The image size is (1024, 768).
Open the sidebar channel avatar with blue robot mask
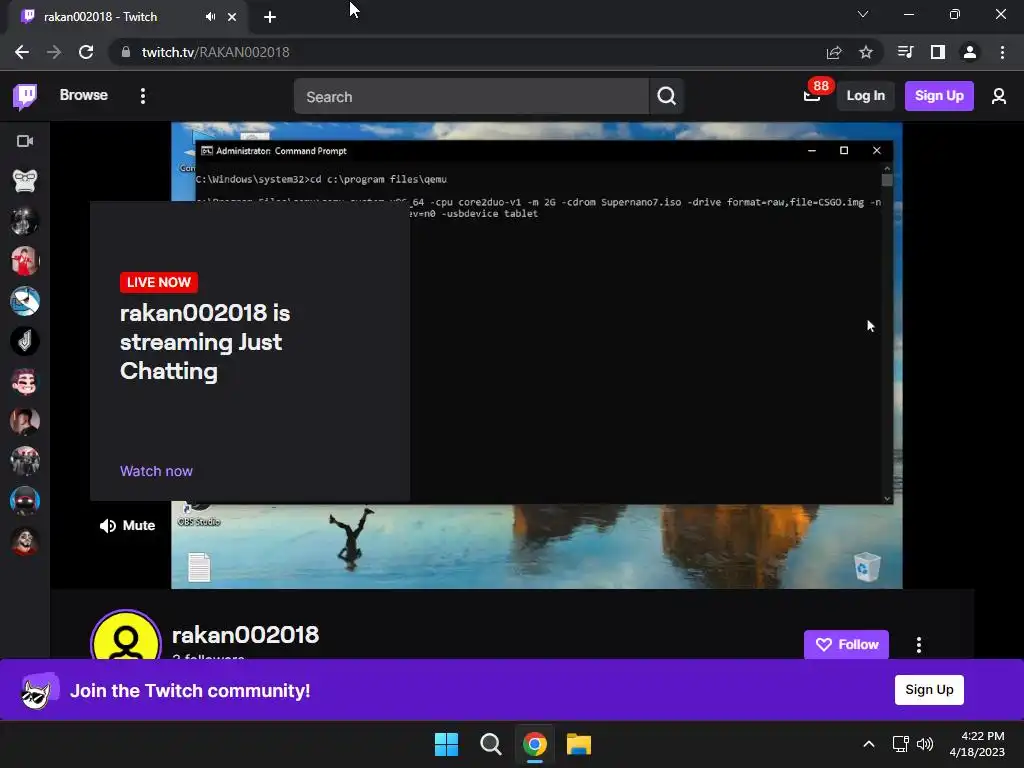[25, 501]
